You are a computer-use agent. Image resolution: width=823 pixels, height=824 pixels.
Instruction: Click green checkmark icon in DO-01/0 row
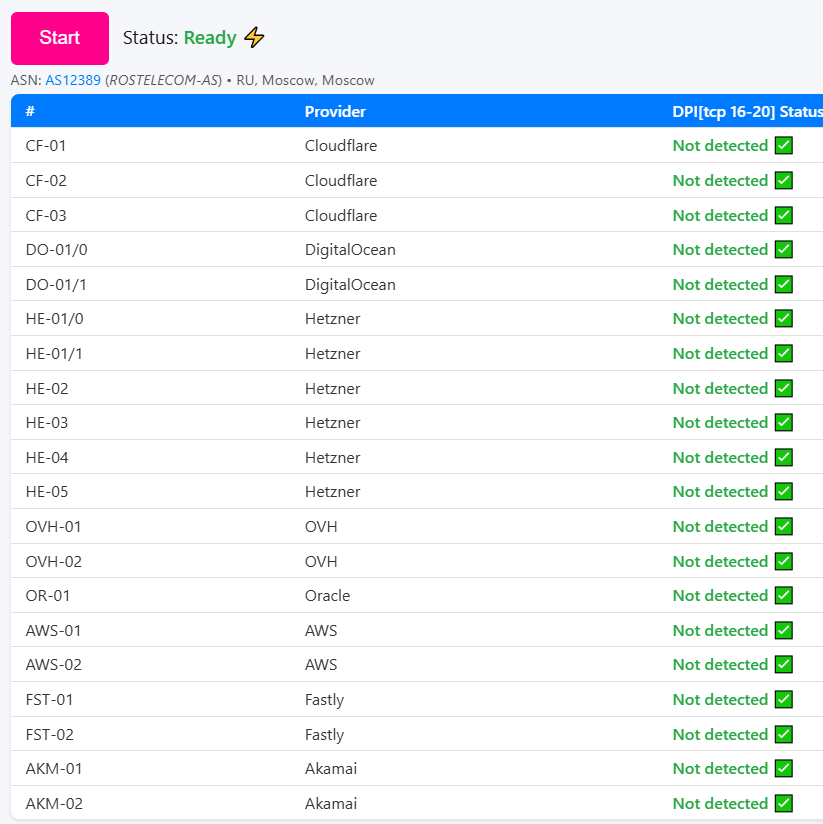point(784,250)
